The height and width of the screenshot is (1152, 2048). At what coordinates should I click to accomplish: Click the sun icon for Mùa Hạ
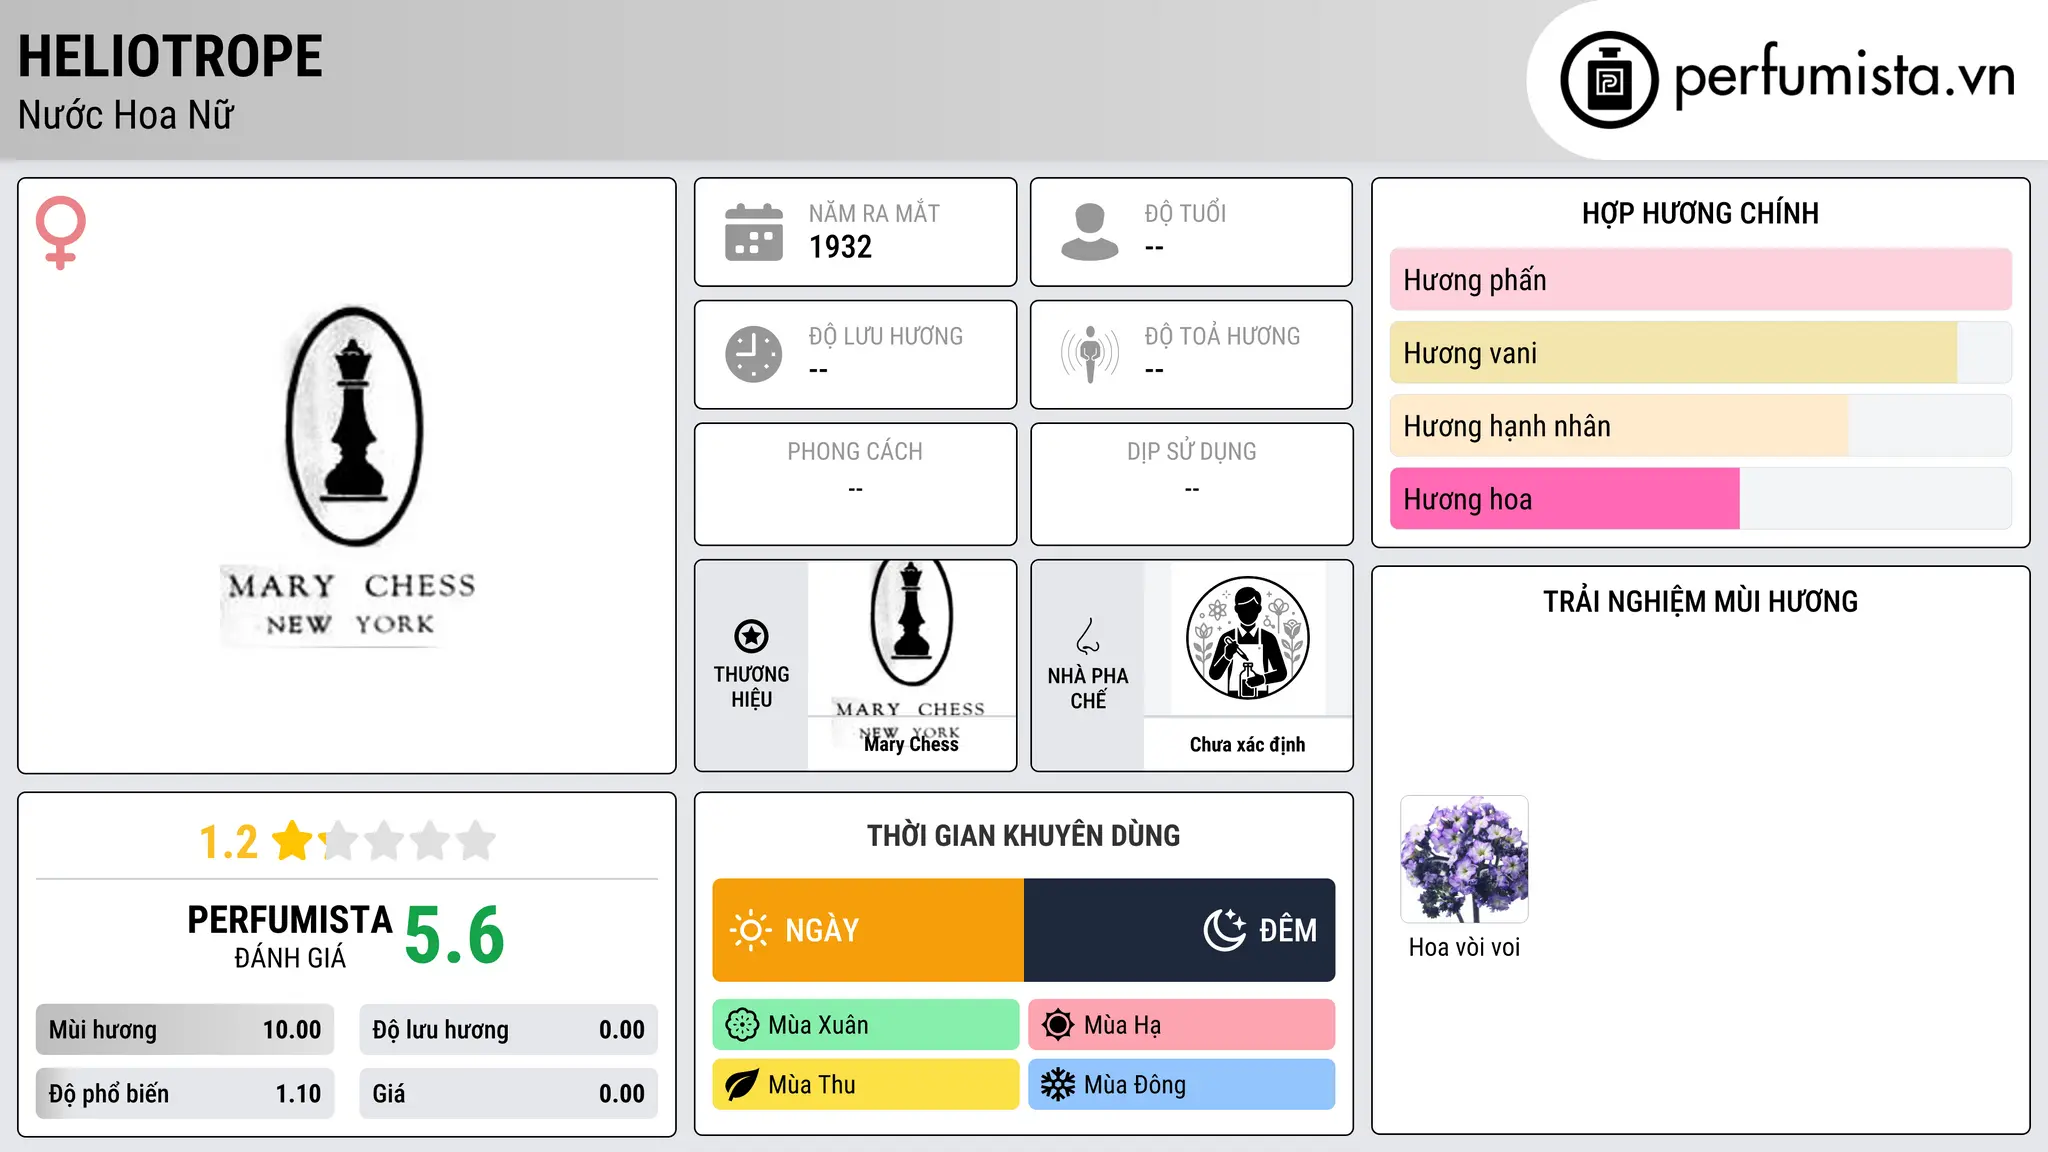(x=1058, y=1025)
